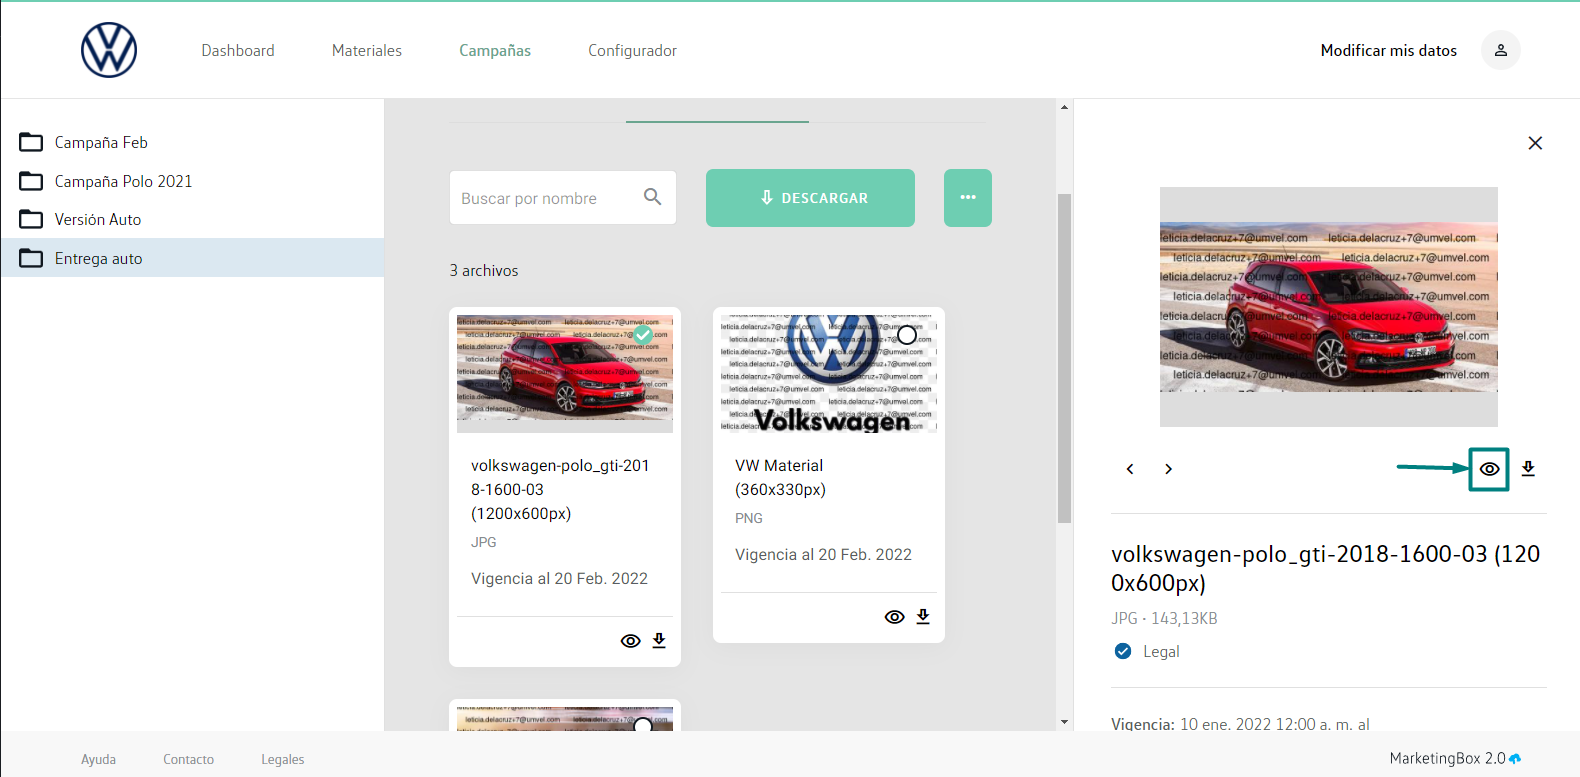Viewport: 1580px width, 777px height.
Task: Click the 'PNG' label on VW Material card
Action: point(749,518)
